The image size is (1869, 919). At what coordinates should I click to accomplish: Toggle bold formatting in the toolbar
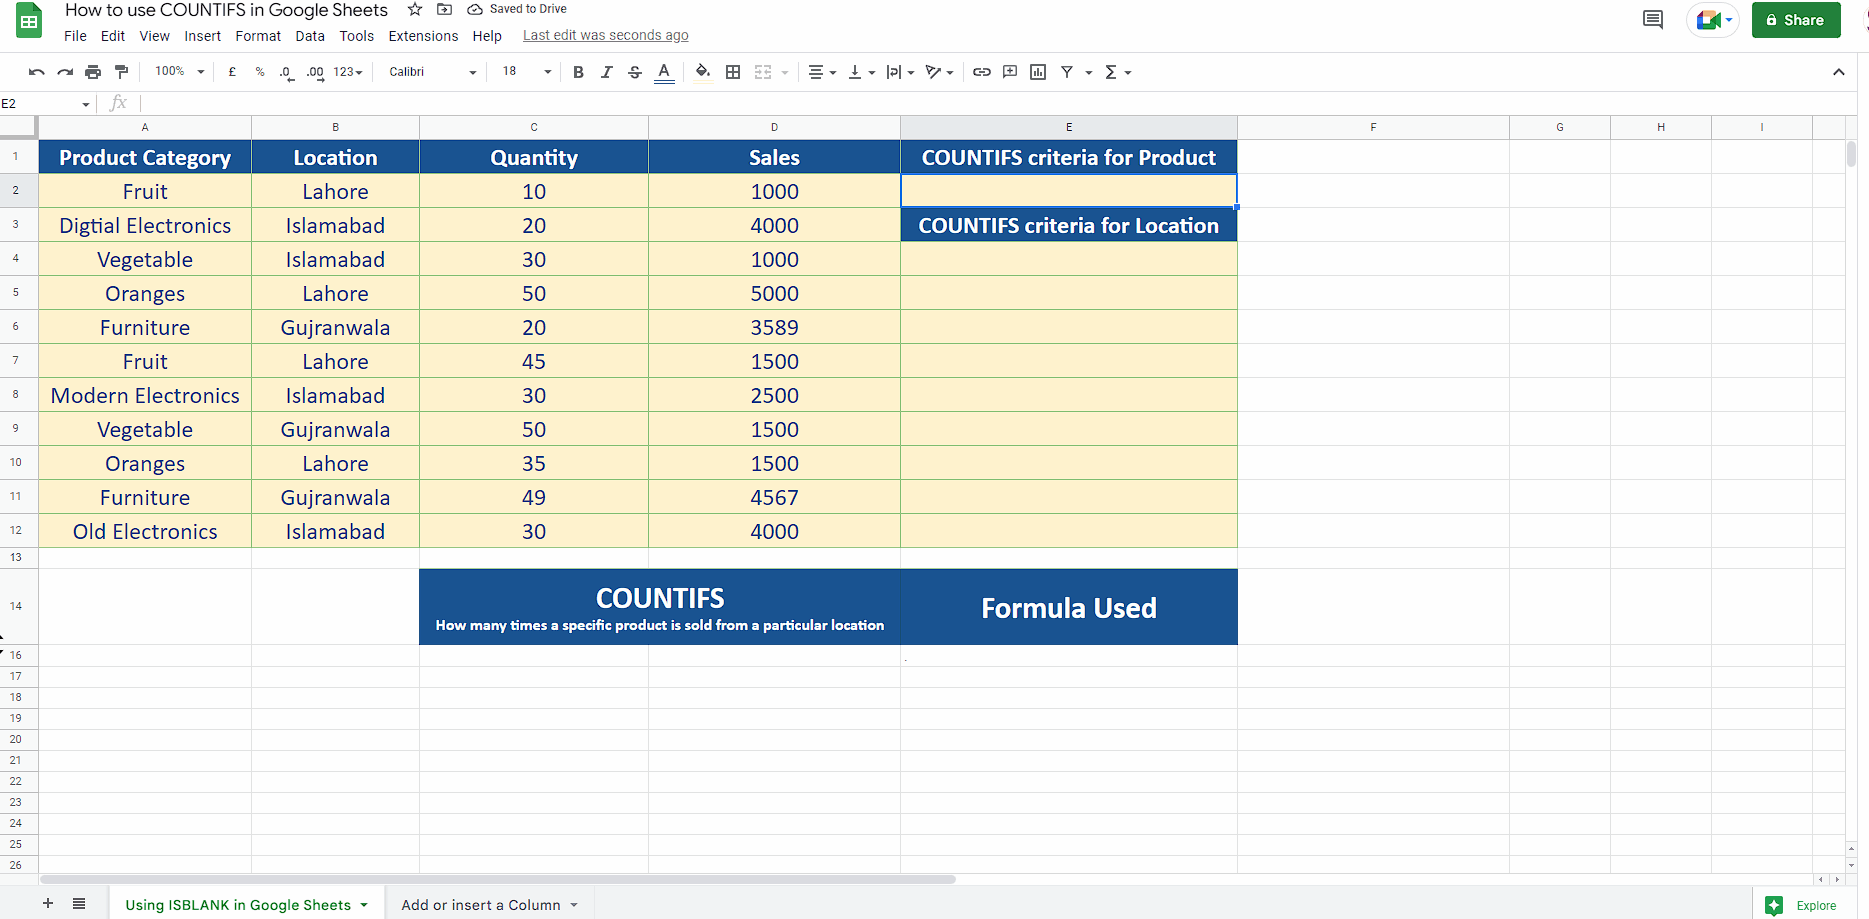pos(578,71)
